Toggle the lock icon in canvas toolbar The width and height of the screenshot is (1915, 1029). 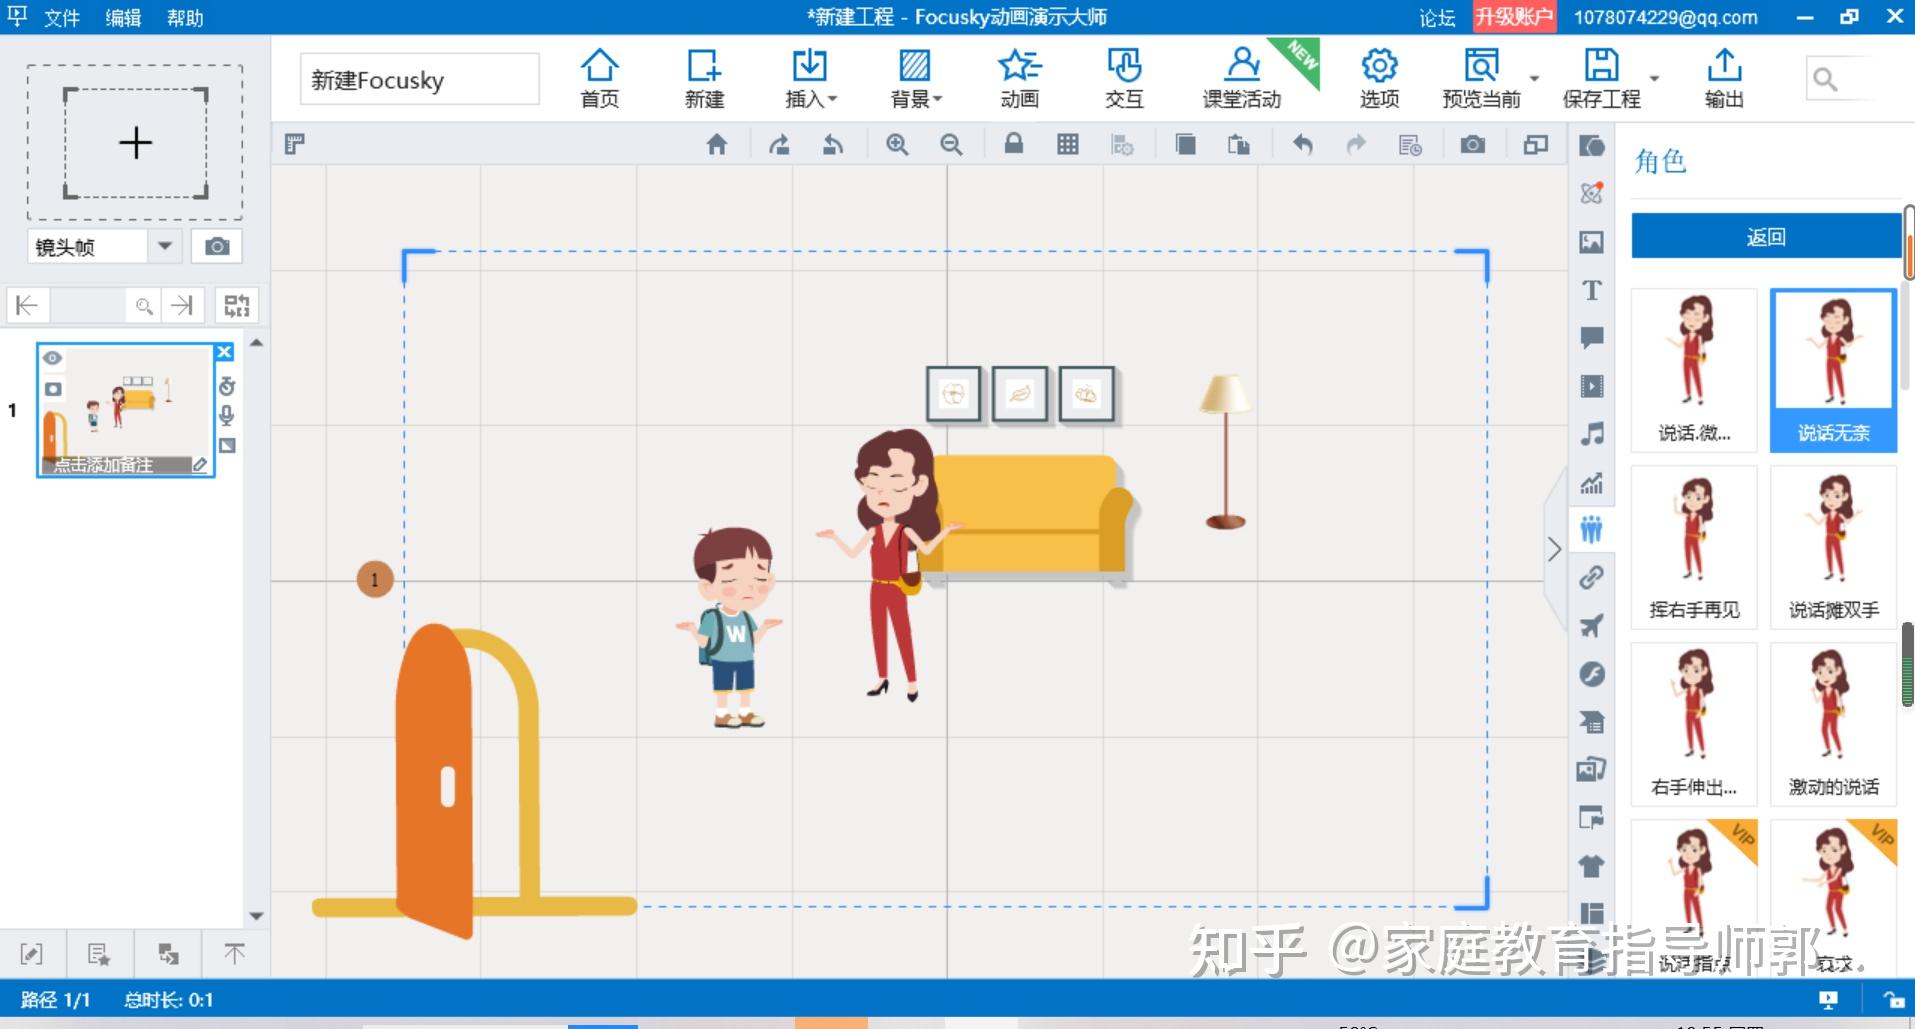tap(1014, 145)
